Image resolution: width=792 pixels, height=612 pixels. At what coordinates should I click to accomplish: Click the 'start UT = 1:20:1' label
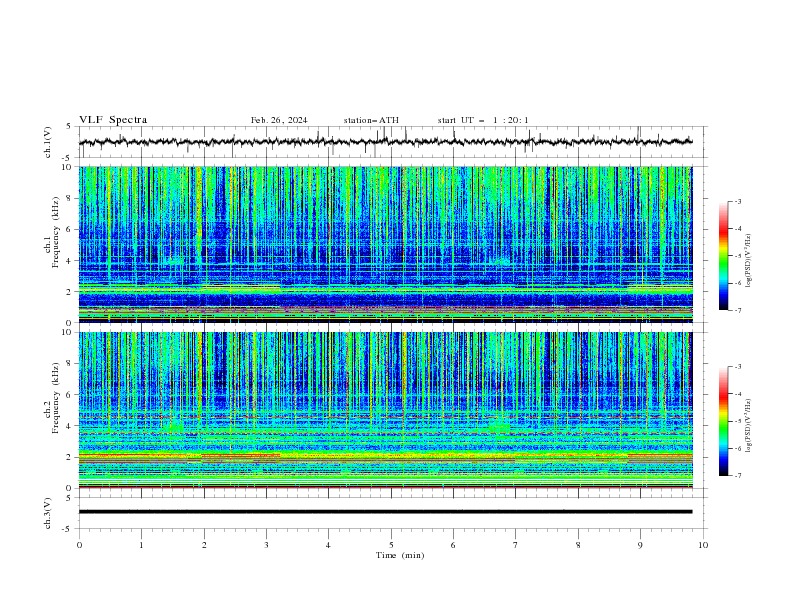point(483,120)
